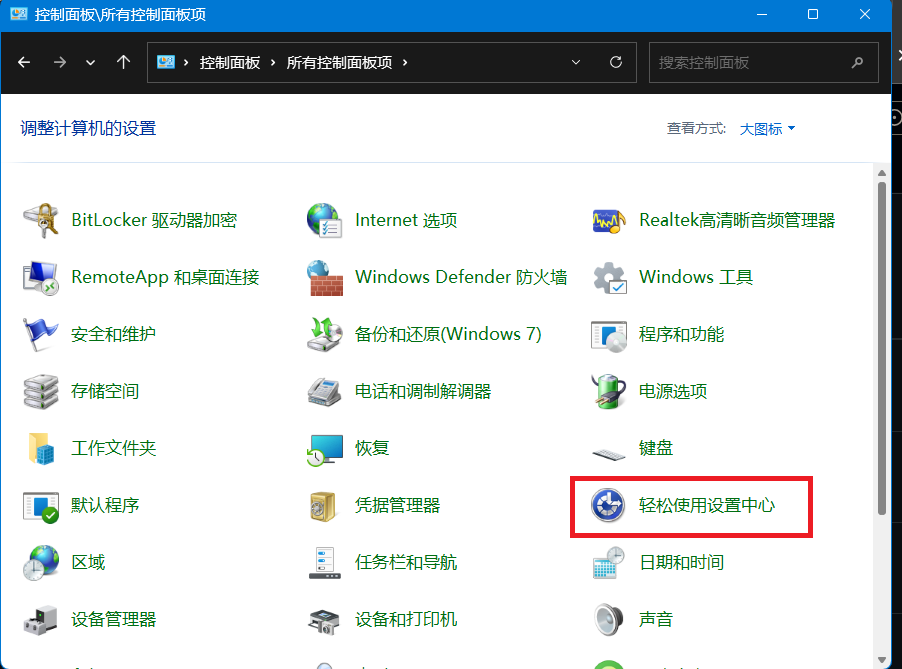Refresh the control panel view
902x669 pixels.
click(616, 62)
